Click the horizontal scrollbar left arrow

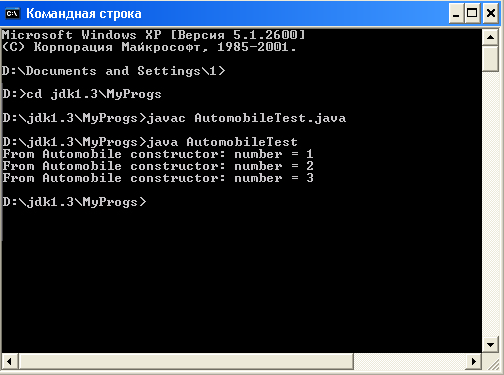point(10,361)
